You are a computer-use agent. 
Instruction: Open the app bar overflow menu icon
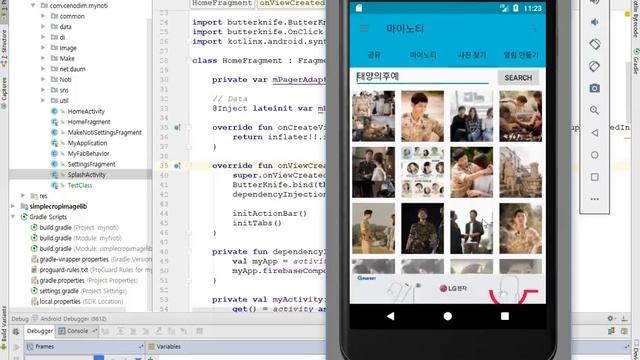534,29
